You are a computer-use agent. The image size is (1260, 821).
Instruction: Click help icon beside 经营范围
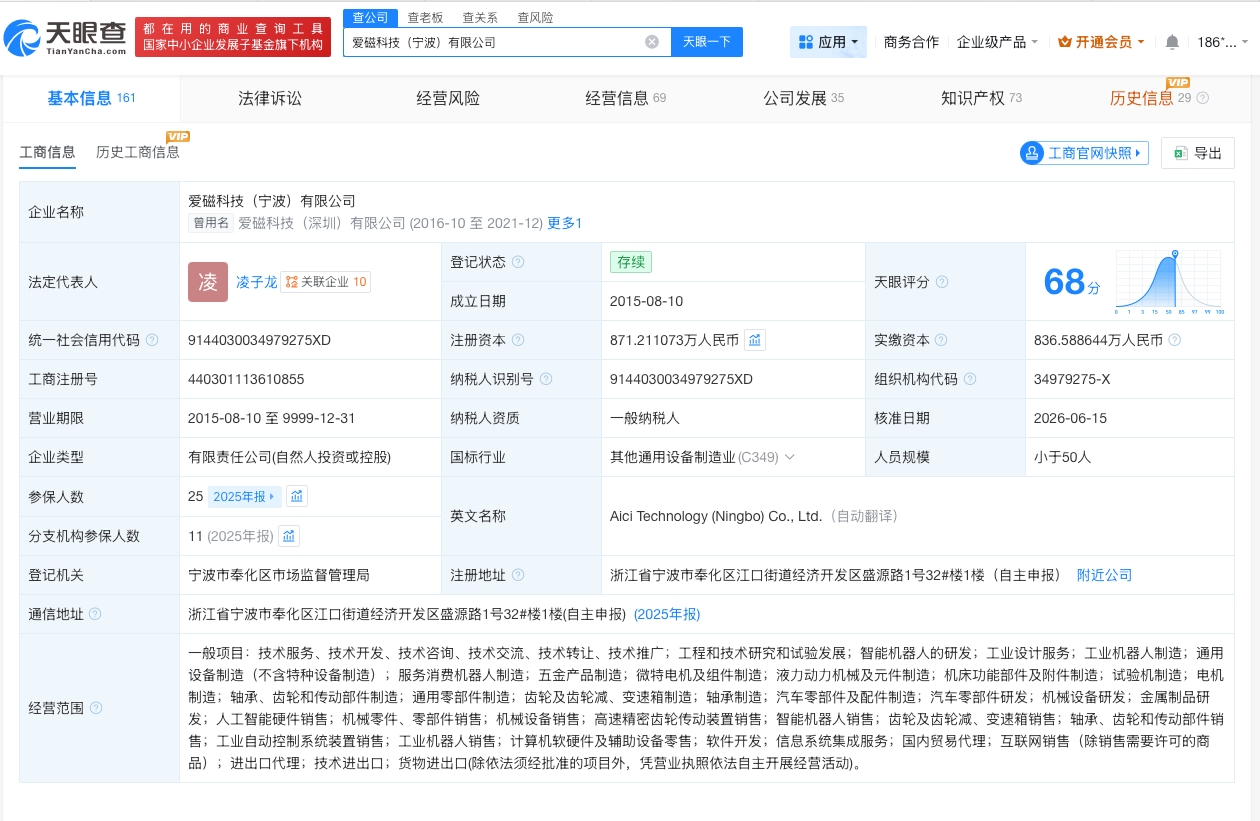pos(95,708)
